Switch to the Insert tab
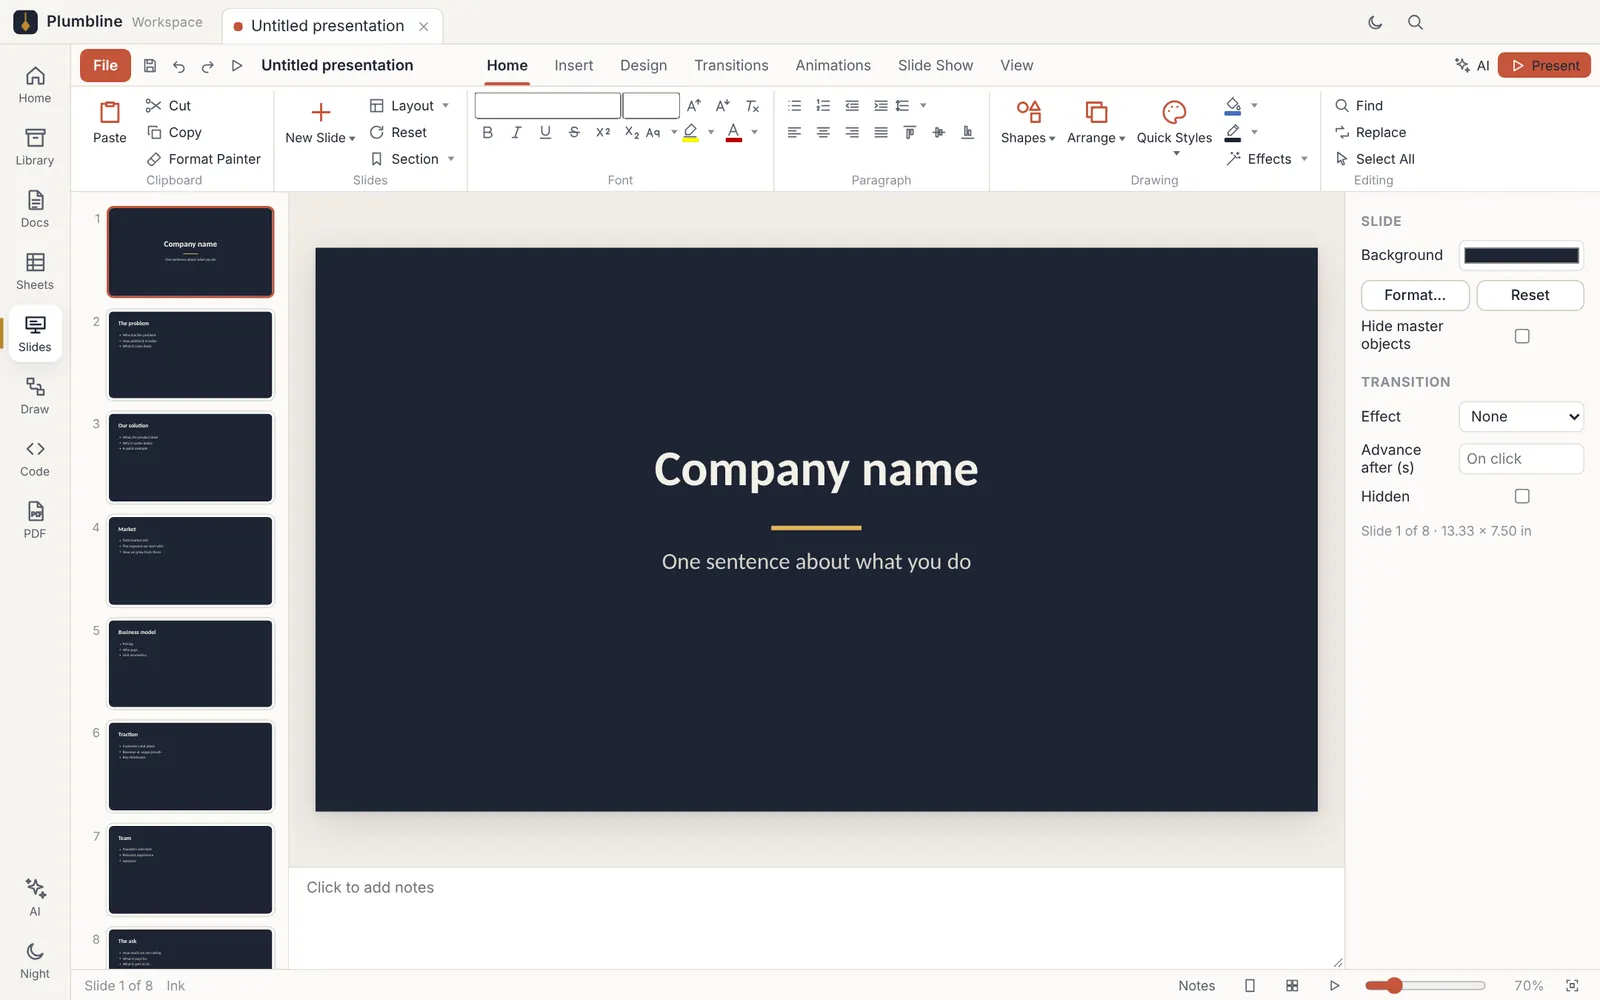 tap(574, 65)
